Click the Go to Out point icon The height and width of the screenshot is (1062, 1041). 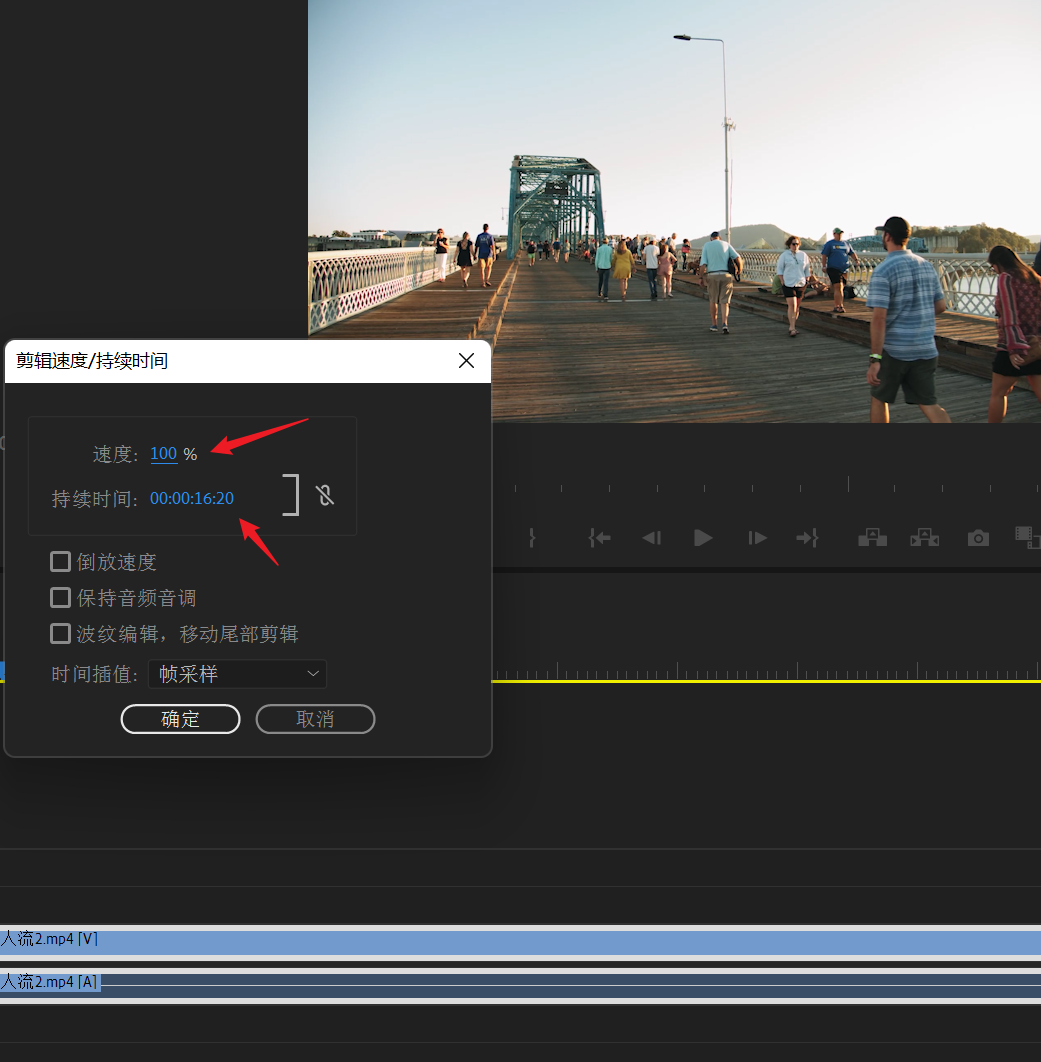coord(807,538)
